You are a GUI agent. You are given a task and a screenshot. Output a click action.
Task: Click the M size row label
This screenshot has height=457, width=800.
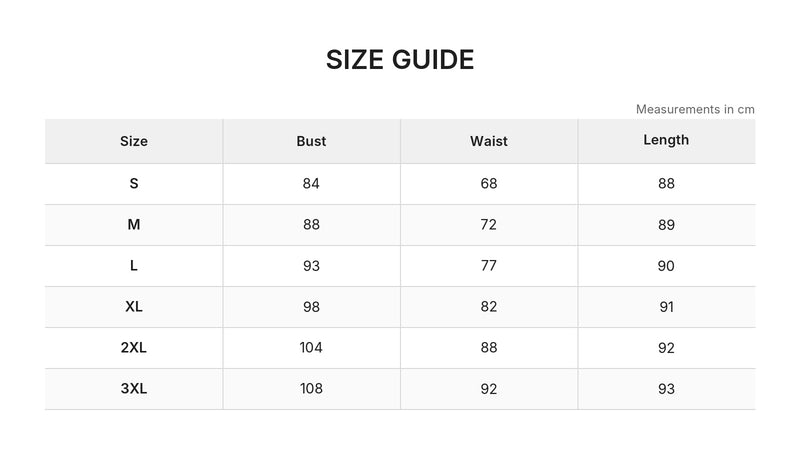tap(134, 224)
